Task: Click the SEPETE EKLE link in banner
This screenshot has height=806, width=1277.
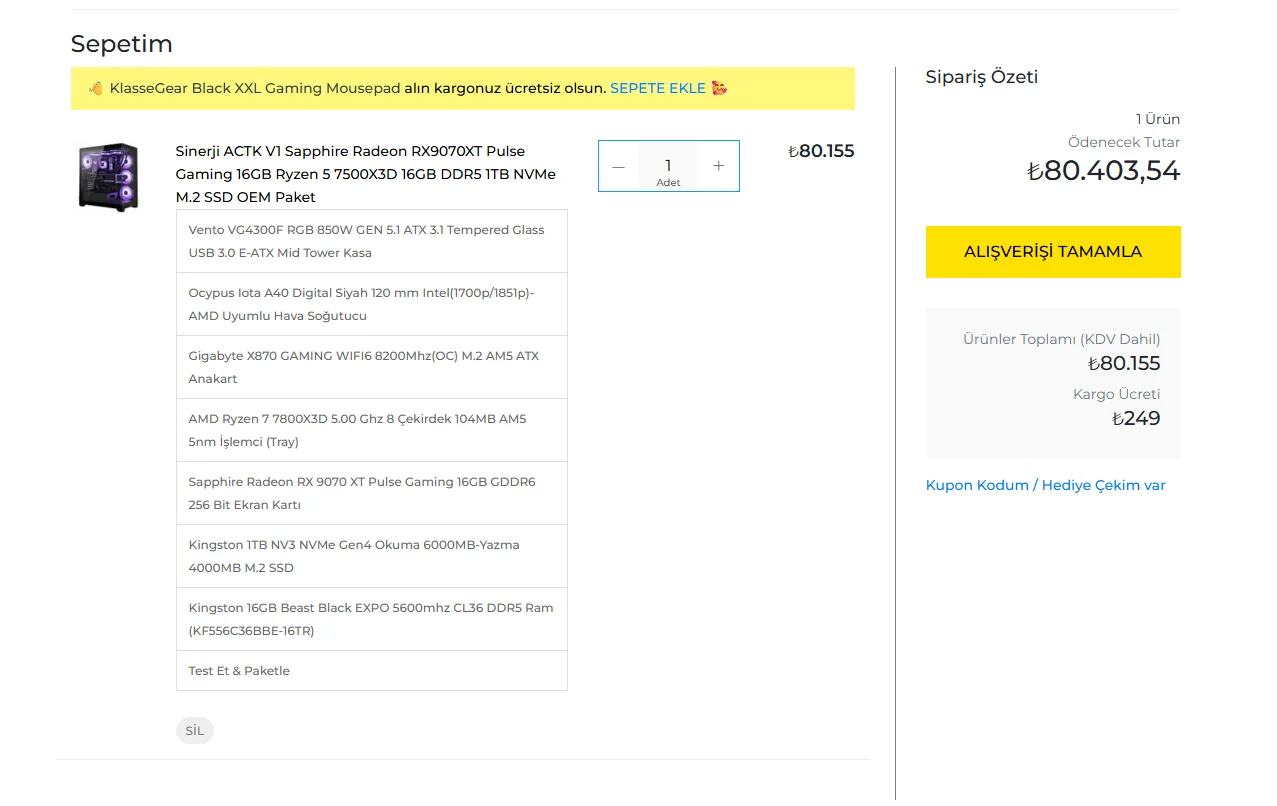Action: click(658, 88)
